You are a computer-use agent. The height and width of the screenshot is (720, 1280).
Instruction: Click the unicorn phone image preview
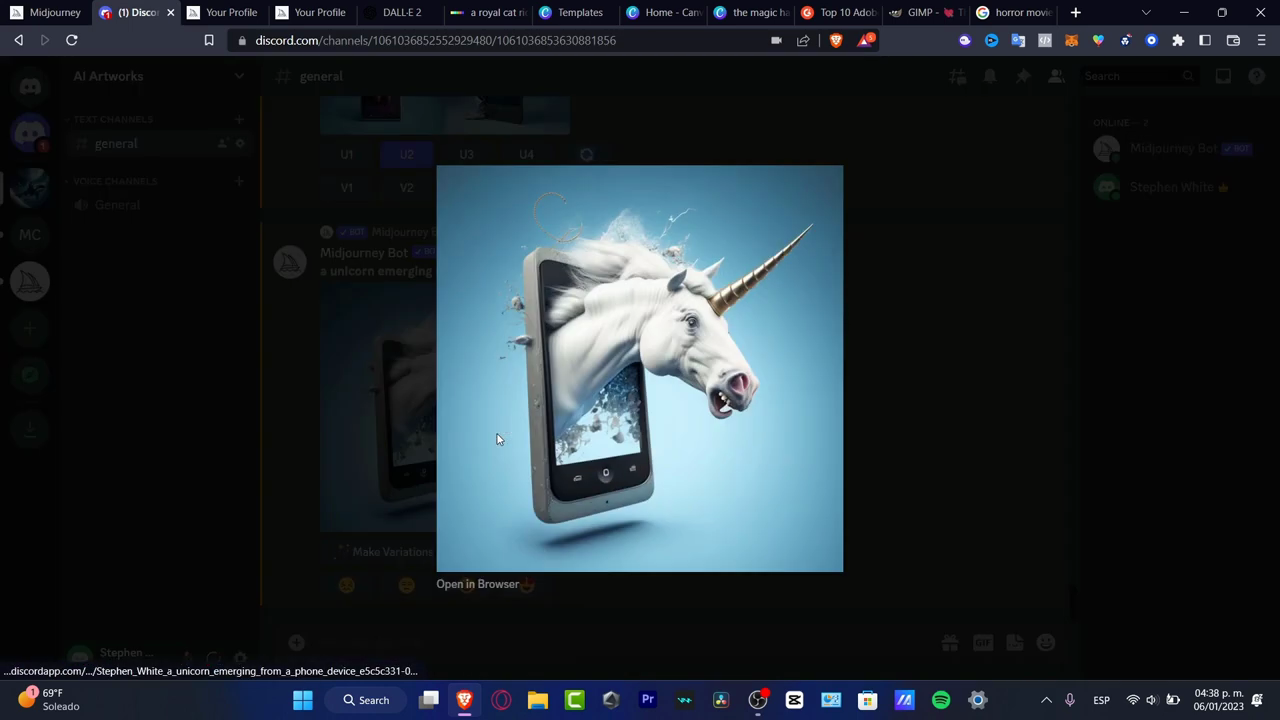coord(640,368)
